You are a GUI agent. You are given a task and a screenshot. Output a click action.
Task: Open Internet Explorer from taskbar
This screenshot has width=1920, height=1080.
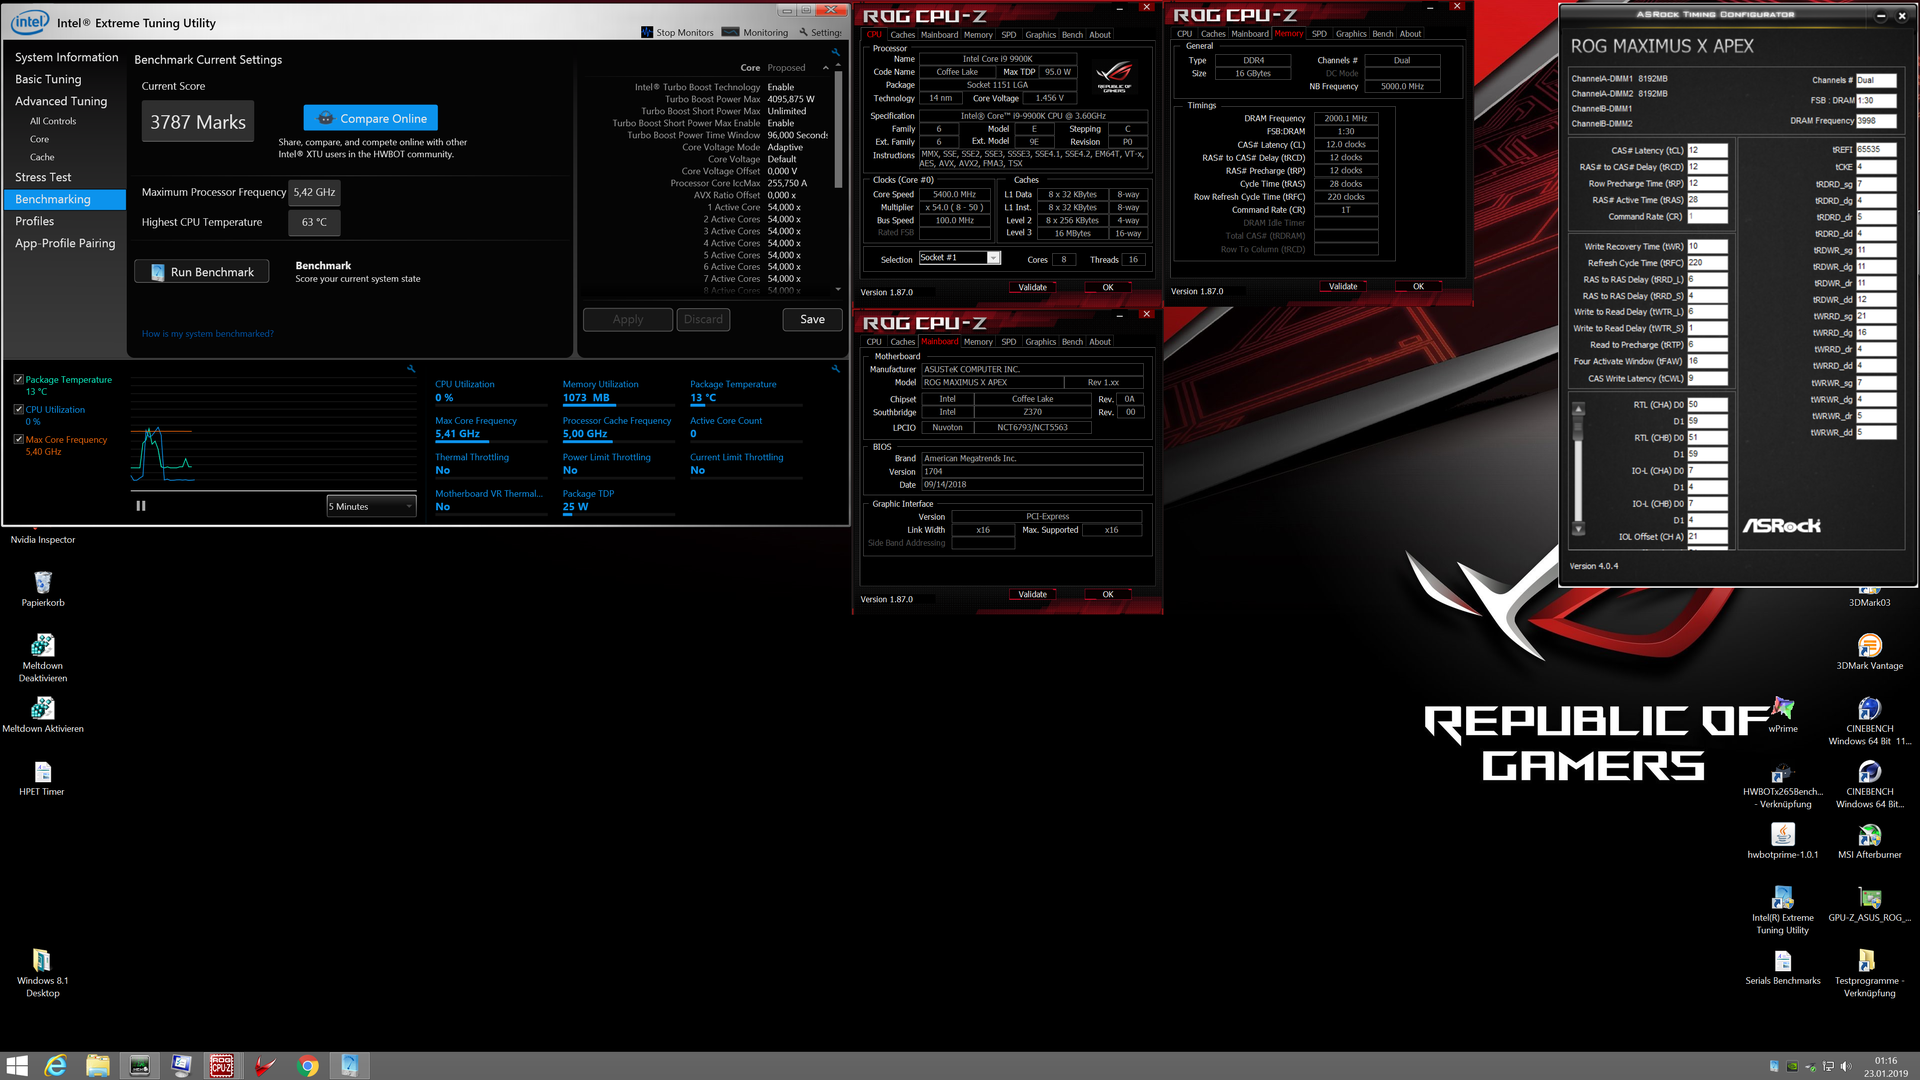click(x=56, y=1066)
